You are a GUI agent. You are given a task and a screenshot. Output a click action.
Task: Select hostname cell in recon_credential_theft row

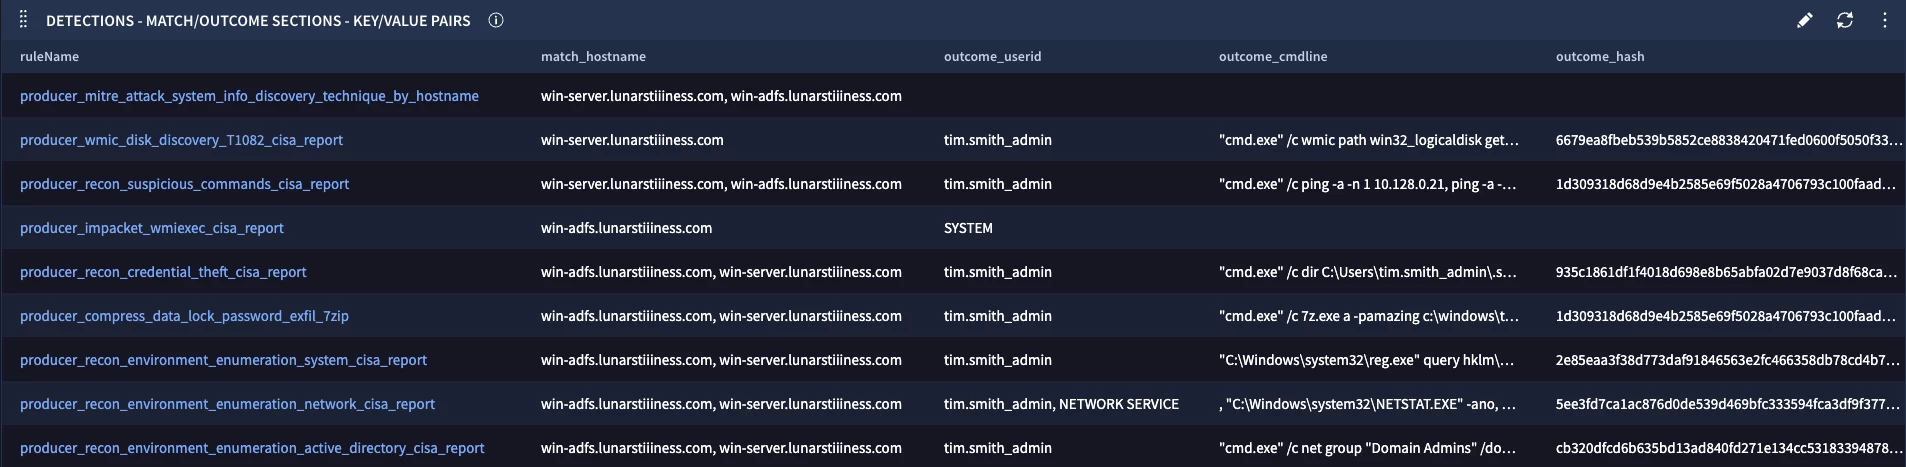[x=721, y=272]
